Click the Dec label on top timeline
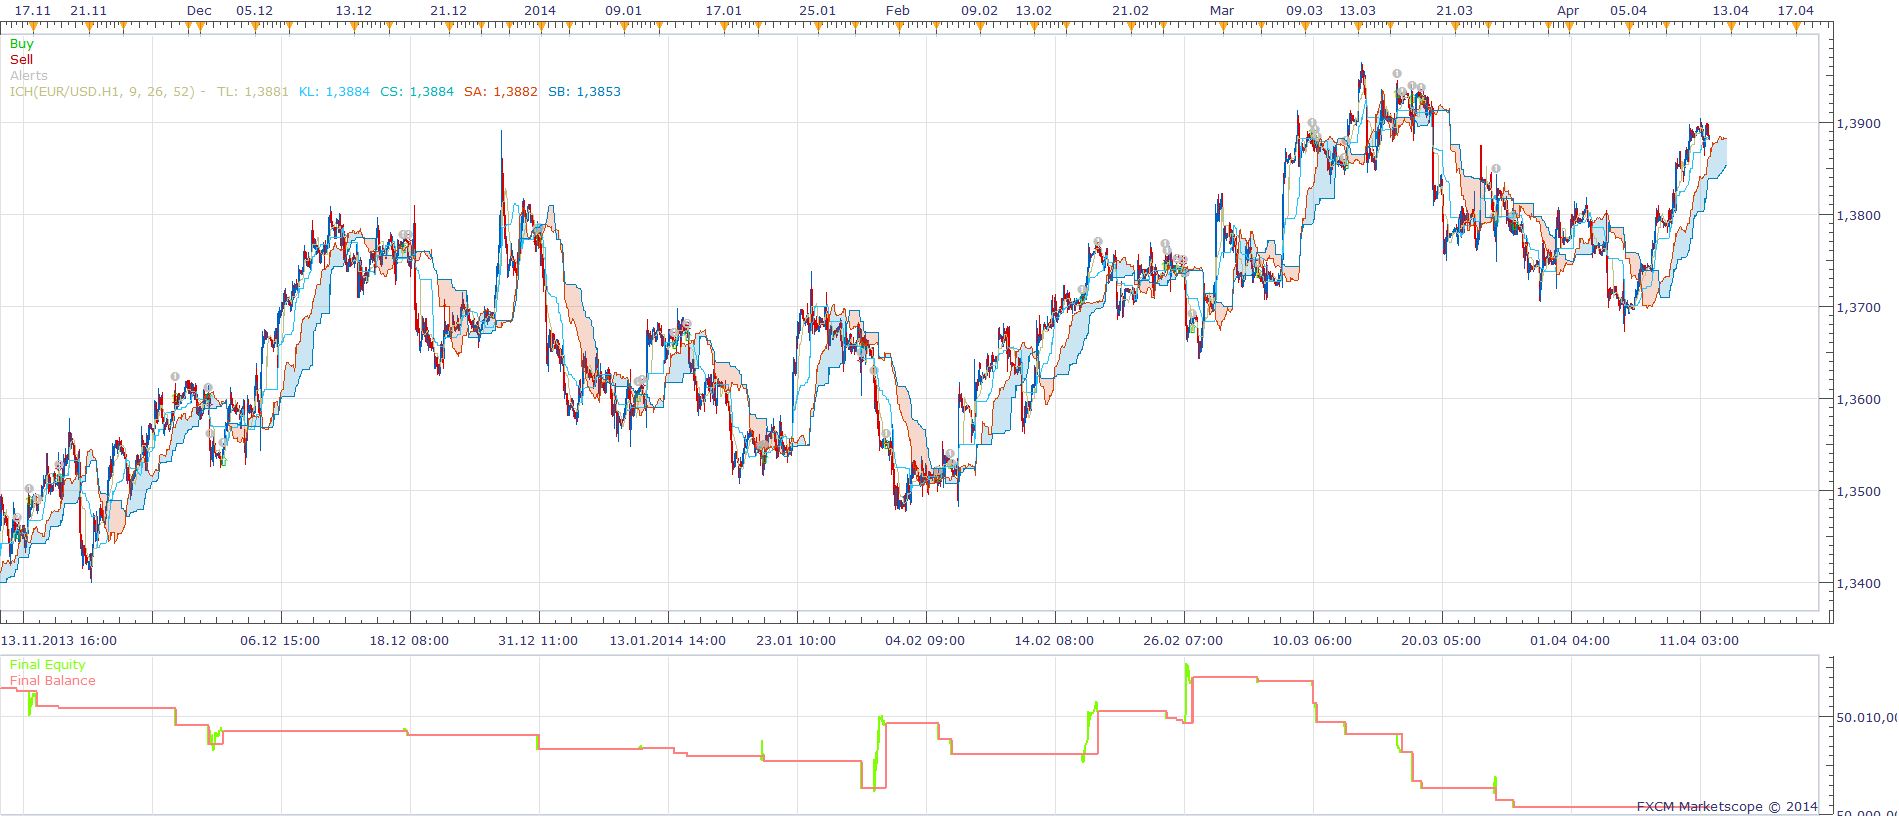 coord(199,11)
